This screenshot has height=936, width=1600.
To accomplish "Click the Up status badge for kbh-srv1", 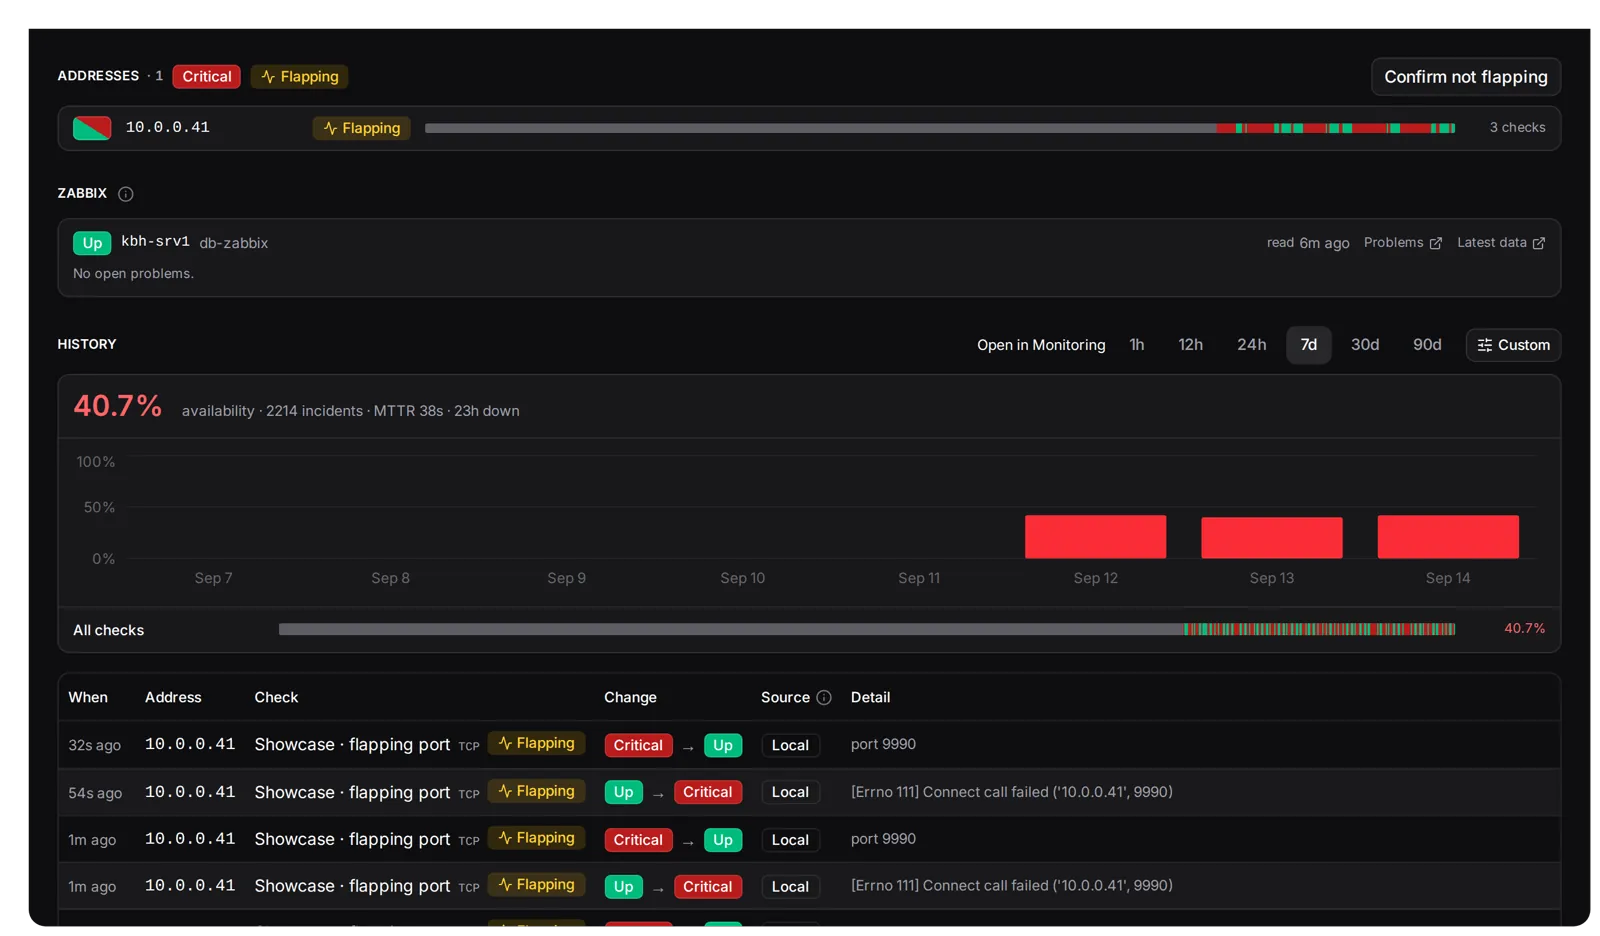I will [92, 243].
